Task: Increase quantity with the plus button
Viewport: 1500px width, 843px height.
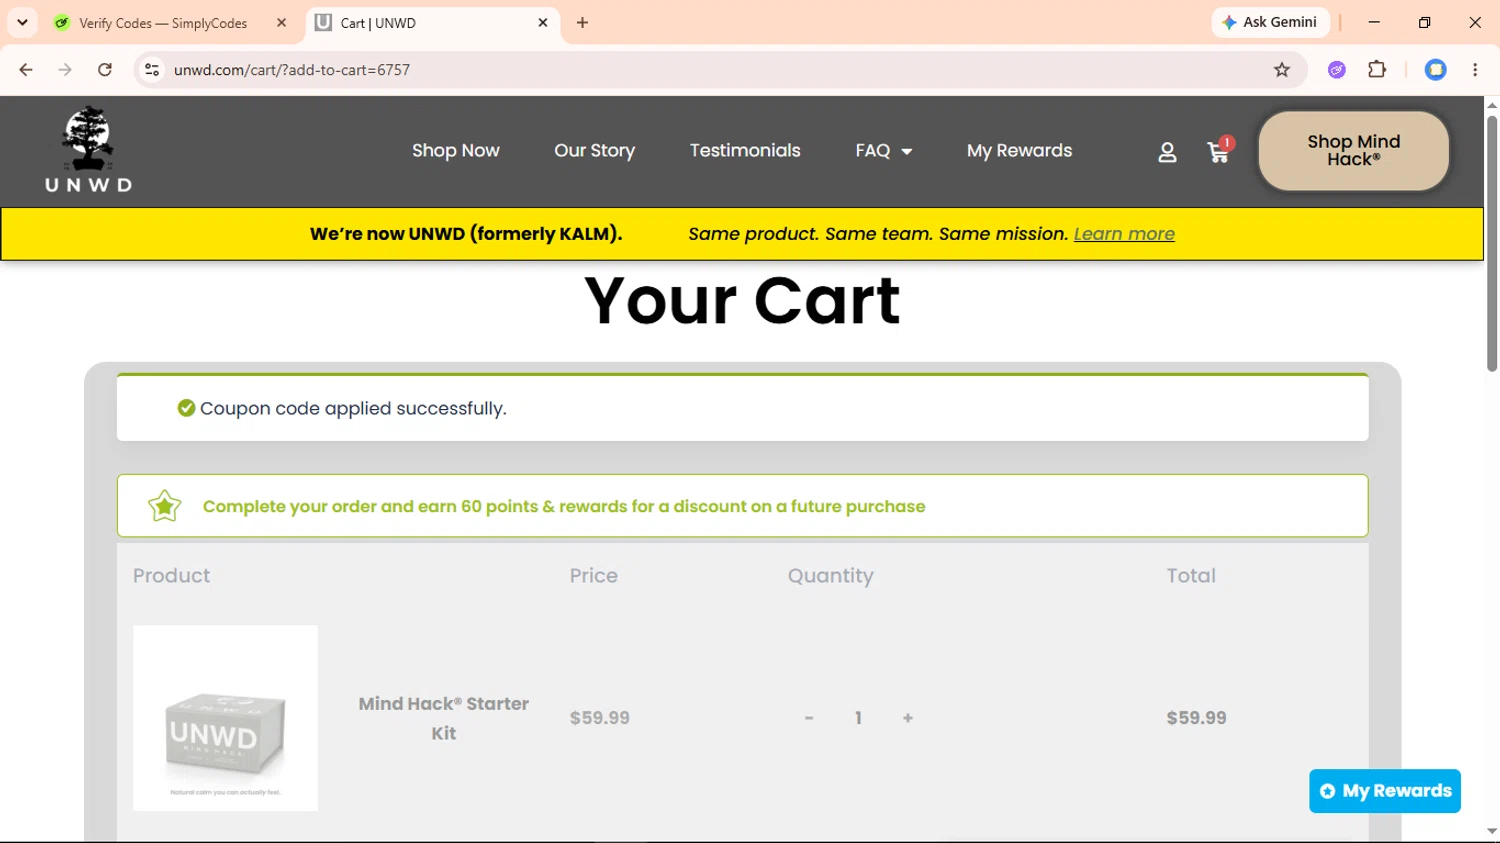Action: tap(908, 718)
